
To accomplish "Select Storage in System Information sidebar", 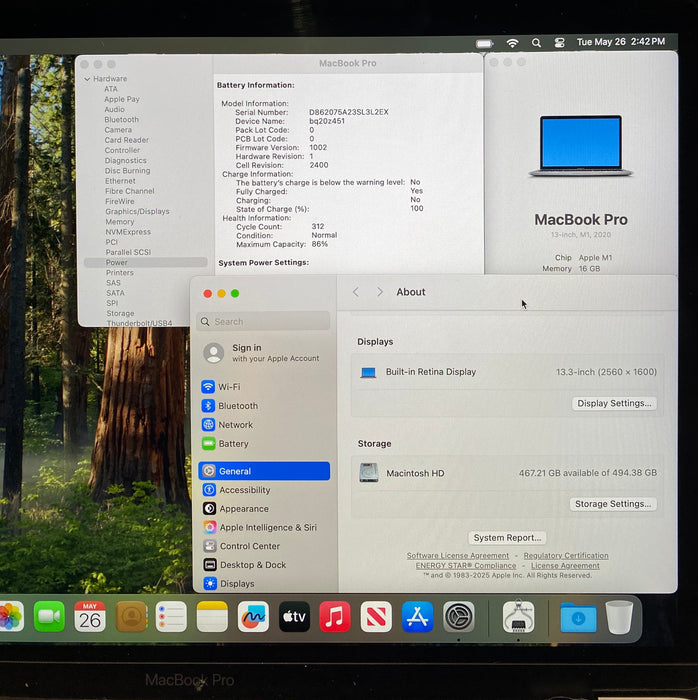I will 120,313.
